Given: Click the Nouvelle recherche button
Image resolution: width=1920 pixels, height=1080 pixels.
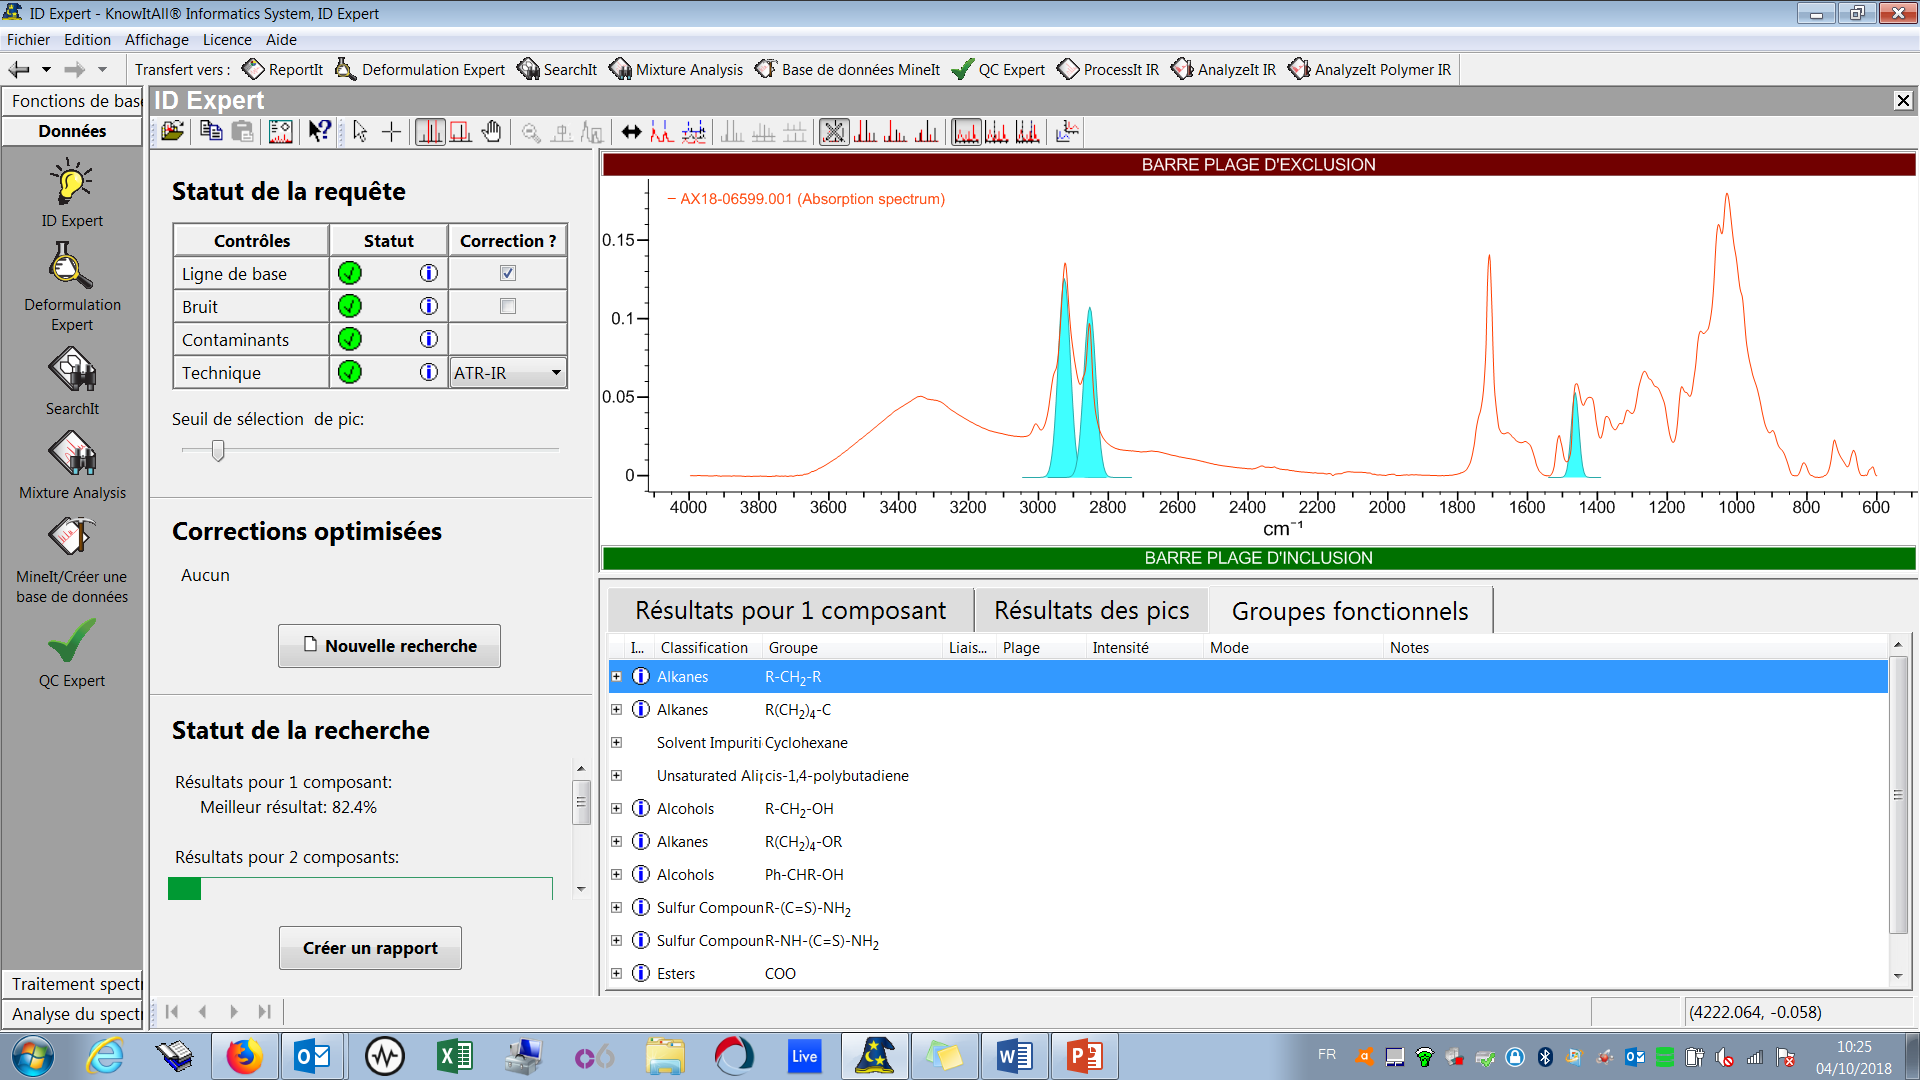Looking at the screenshot, I should point(389,646).
